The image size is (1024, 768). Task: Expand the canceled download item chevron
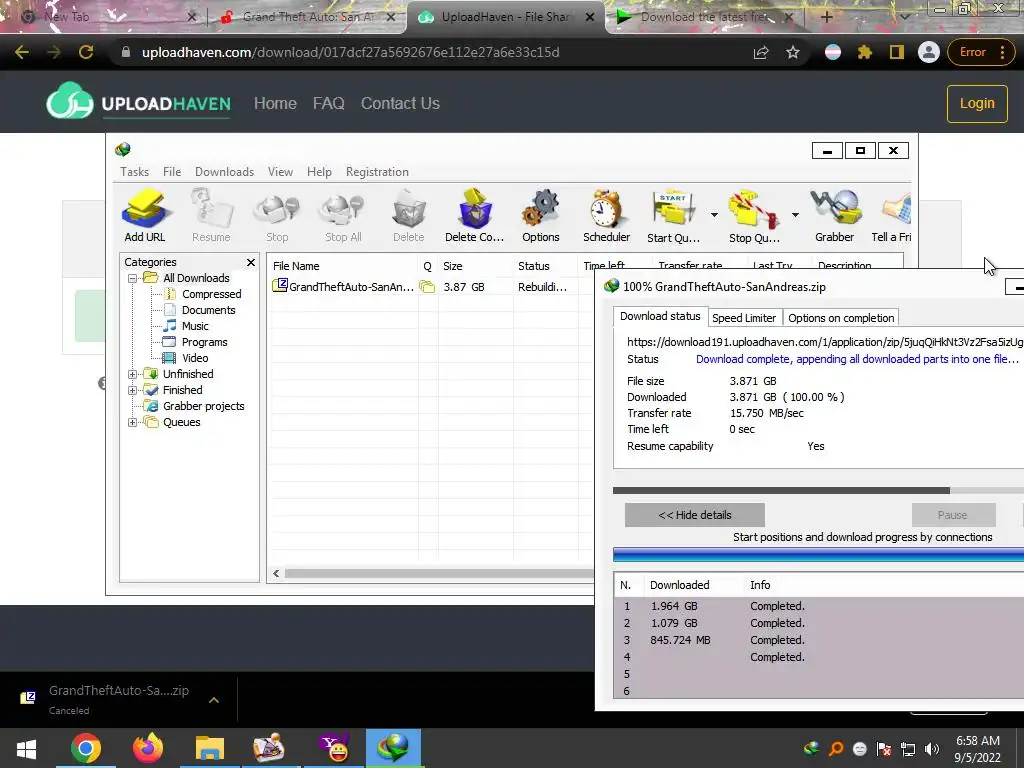[214, 700]
